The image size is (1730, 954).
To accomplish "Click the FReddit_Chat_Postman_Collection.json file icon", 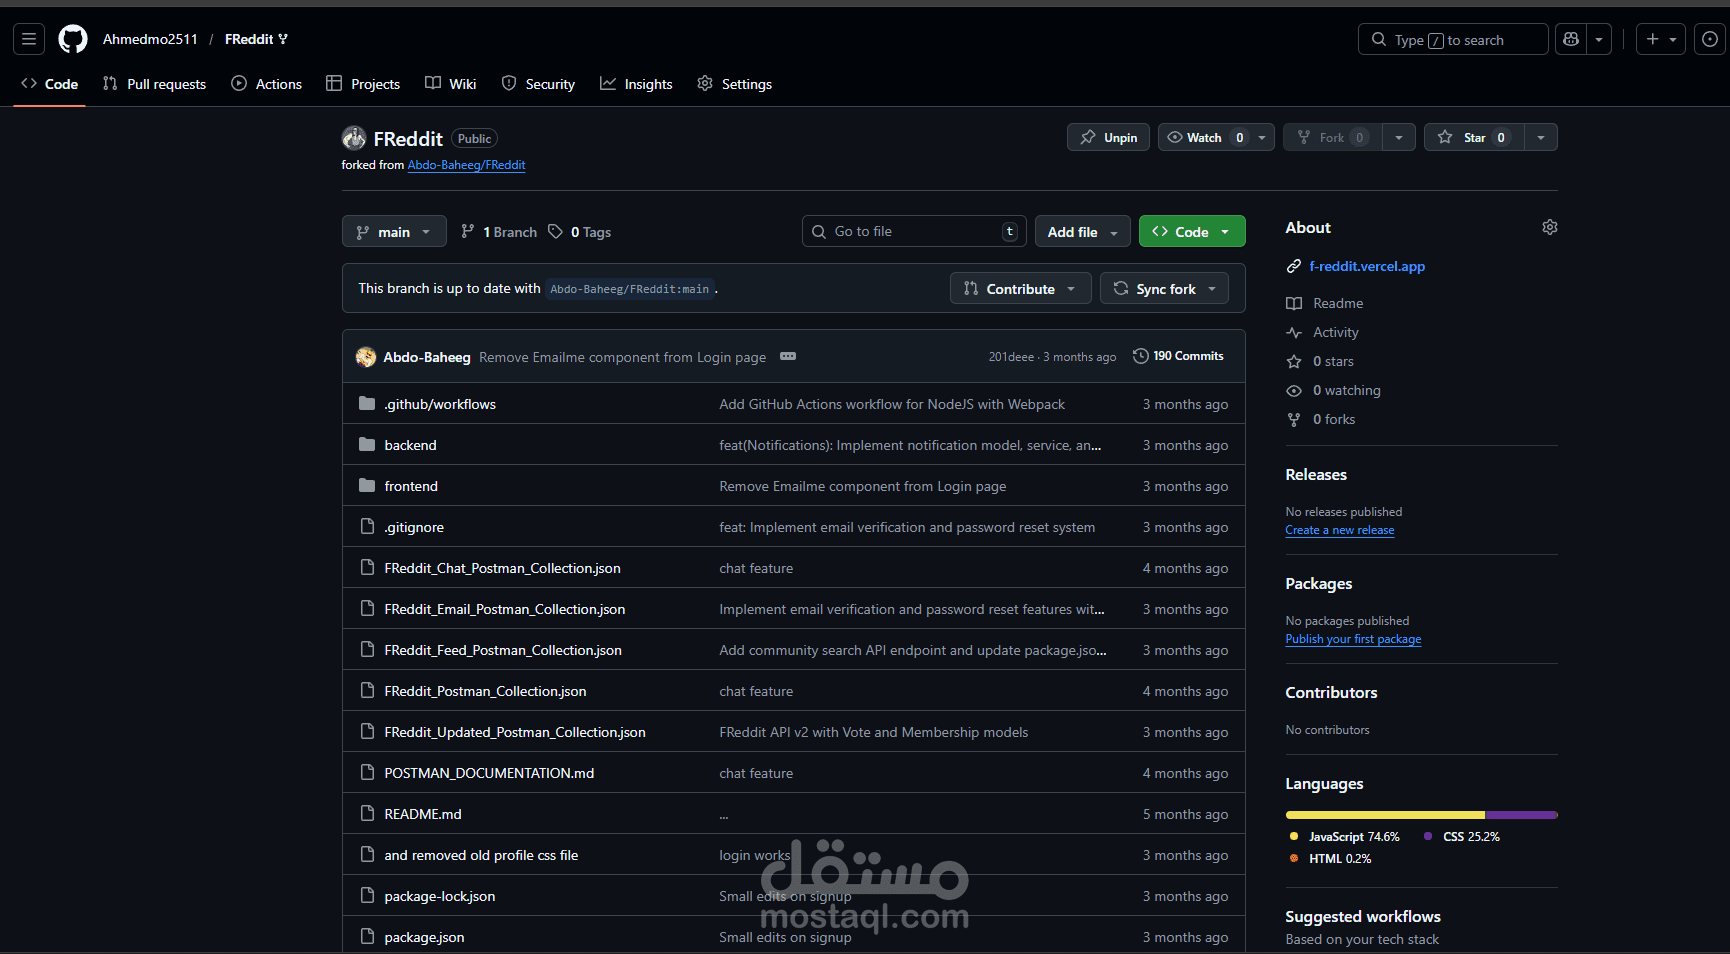I will [x=367, y=568].
